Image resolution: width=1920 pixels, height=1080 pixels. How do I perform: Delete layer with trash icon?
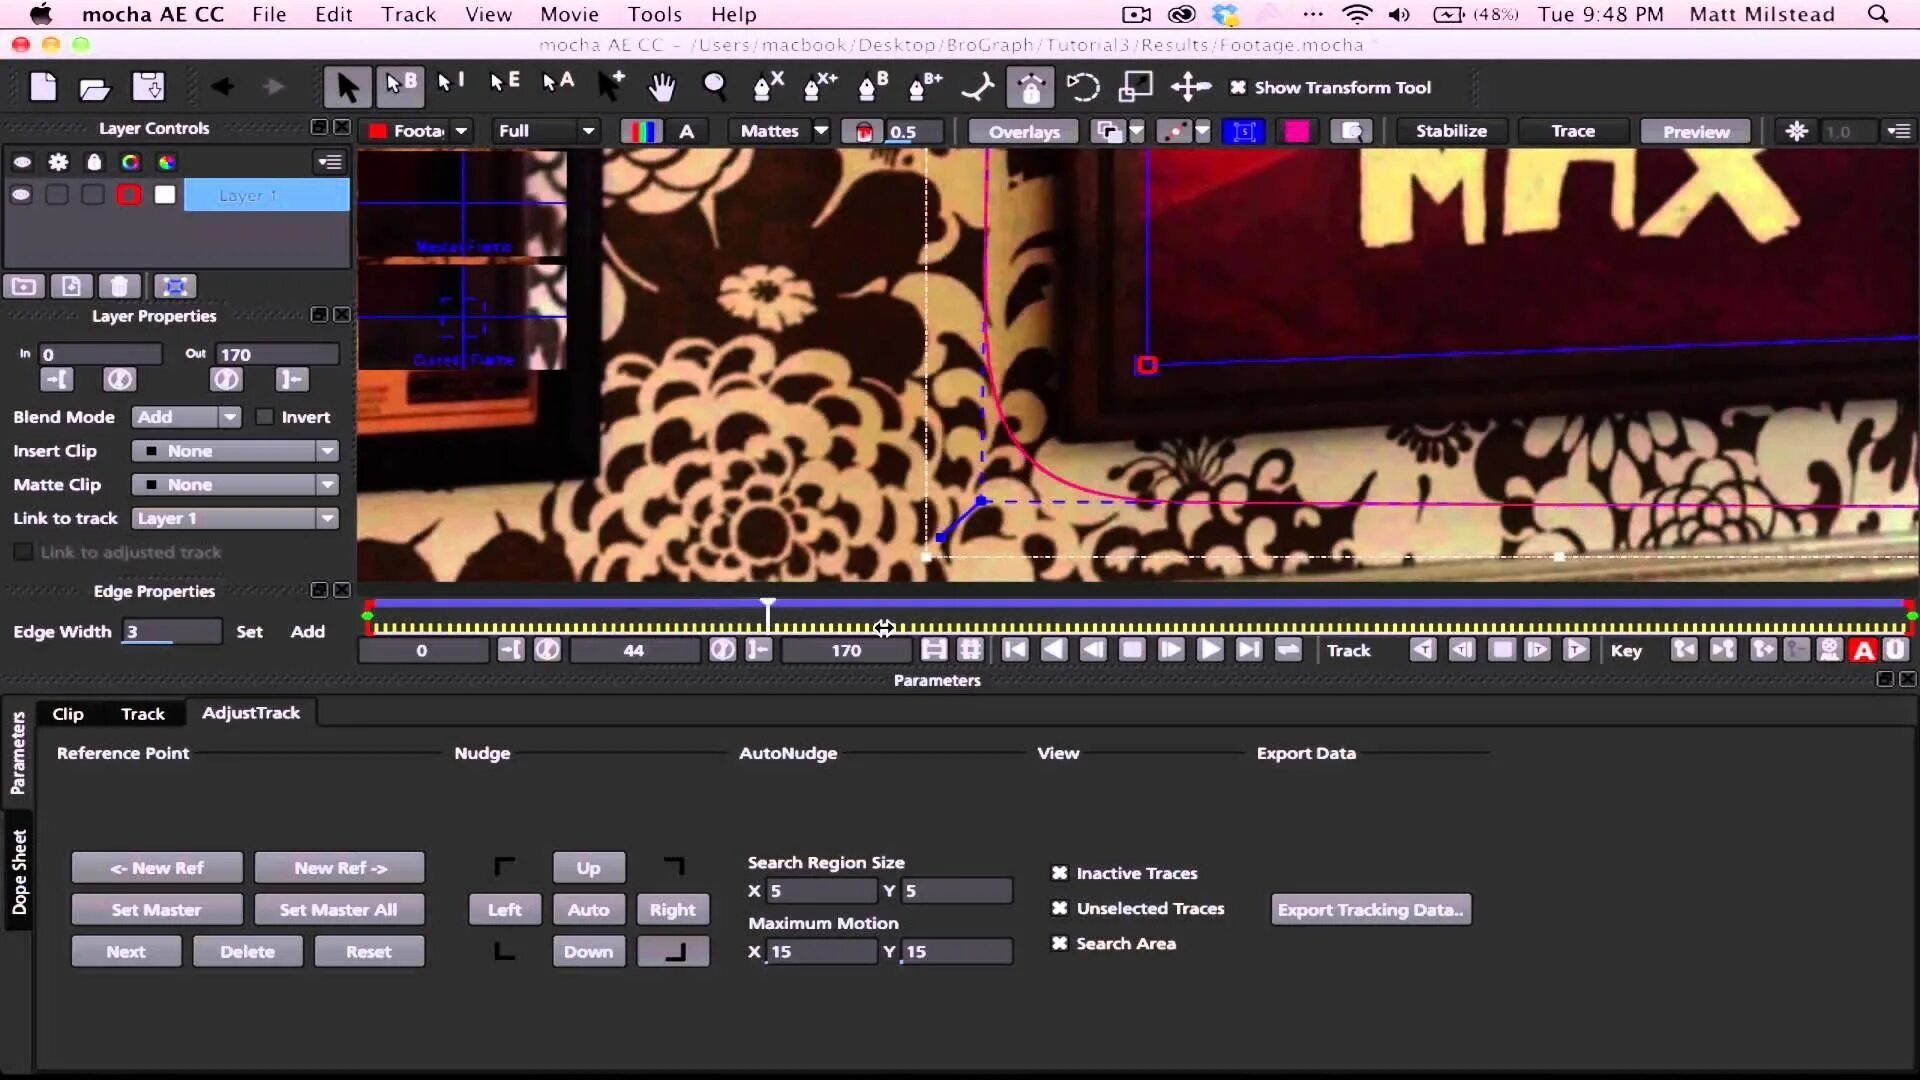[x=119, y=287]
